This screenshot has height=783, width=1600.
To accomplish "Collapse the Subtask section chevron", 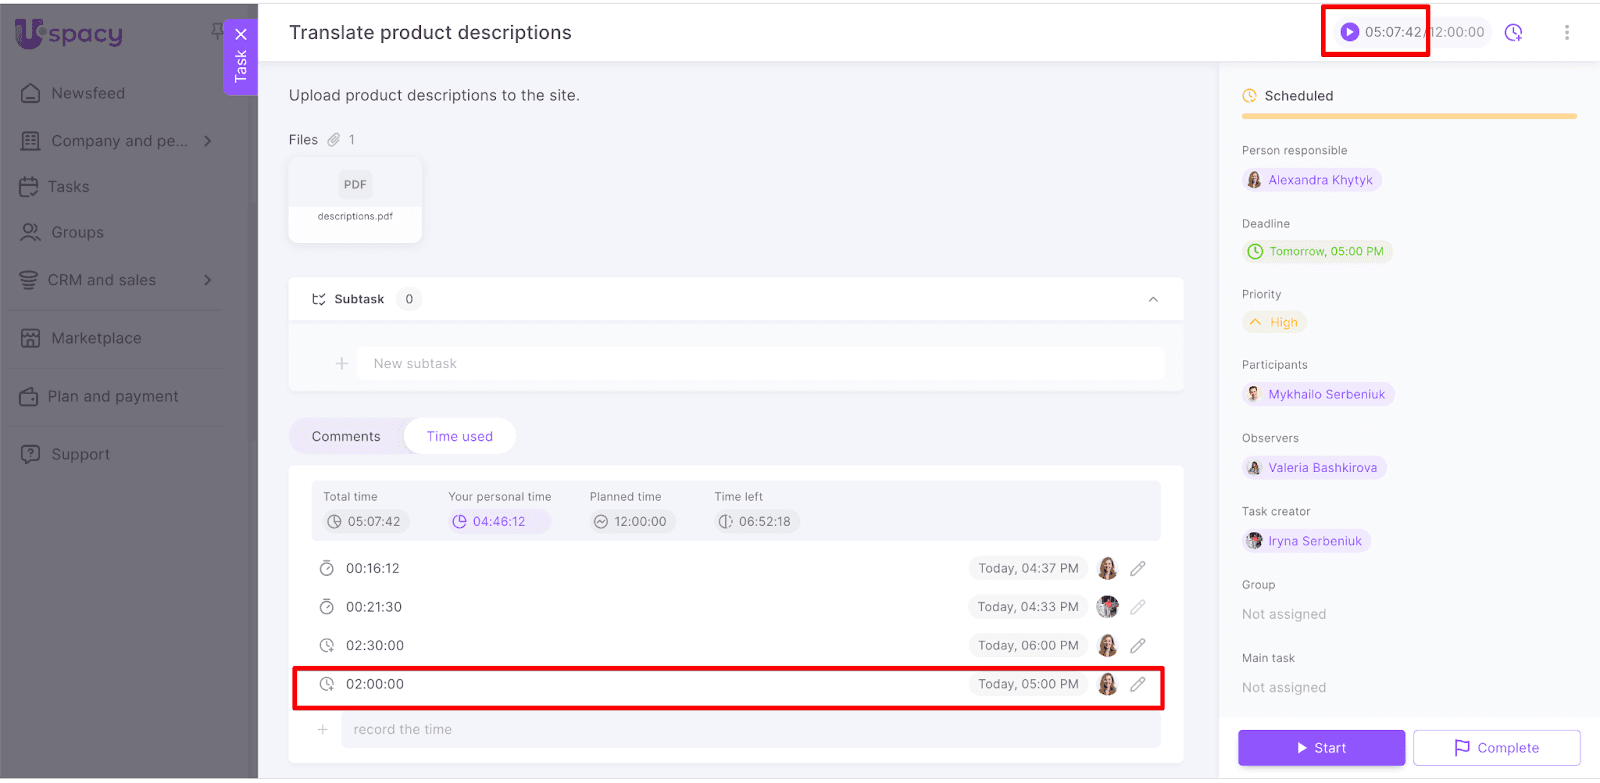I will point(1153,299).
